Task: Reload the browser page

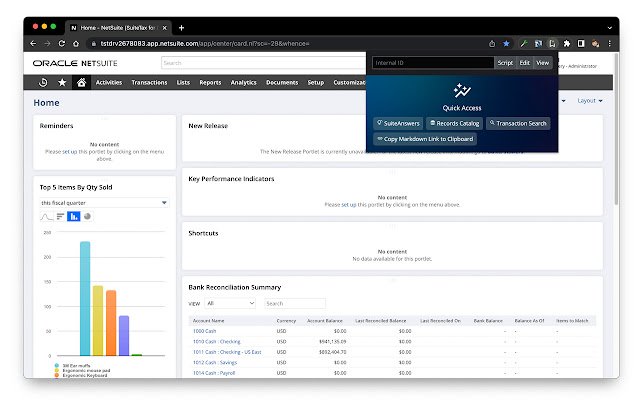Action: pos(63,44)
